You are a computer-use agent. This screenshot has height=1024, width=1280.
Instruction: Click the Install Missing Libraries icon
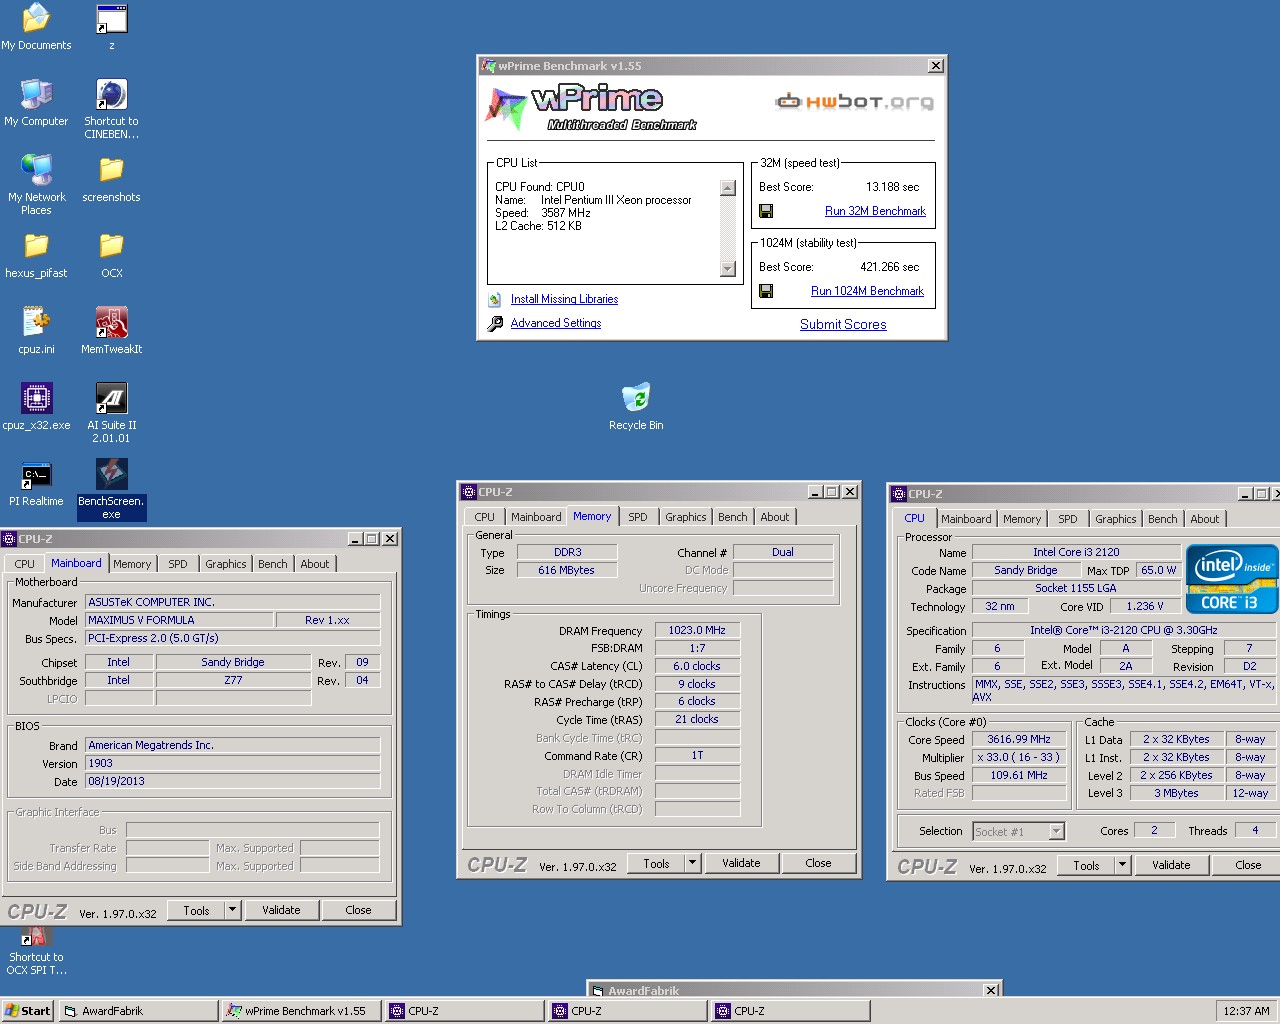coord(495,299)
